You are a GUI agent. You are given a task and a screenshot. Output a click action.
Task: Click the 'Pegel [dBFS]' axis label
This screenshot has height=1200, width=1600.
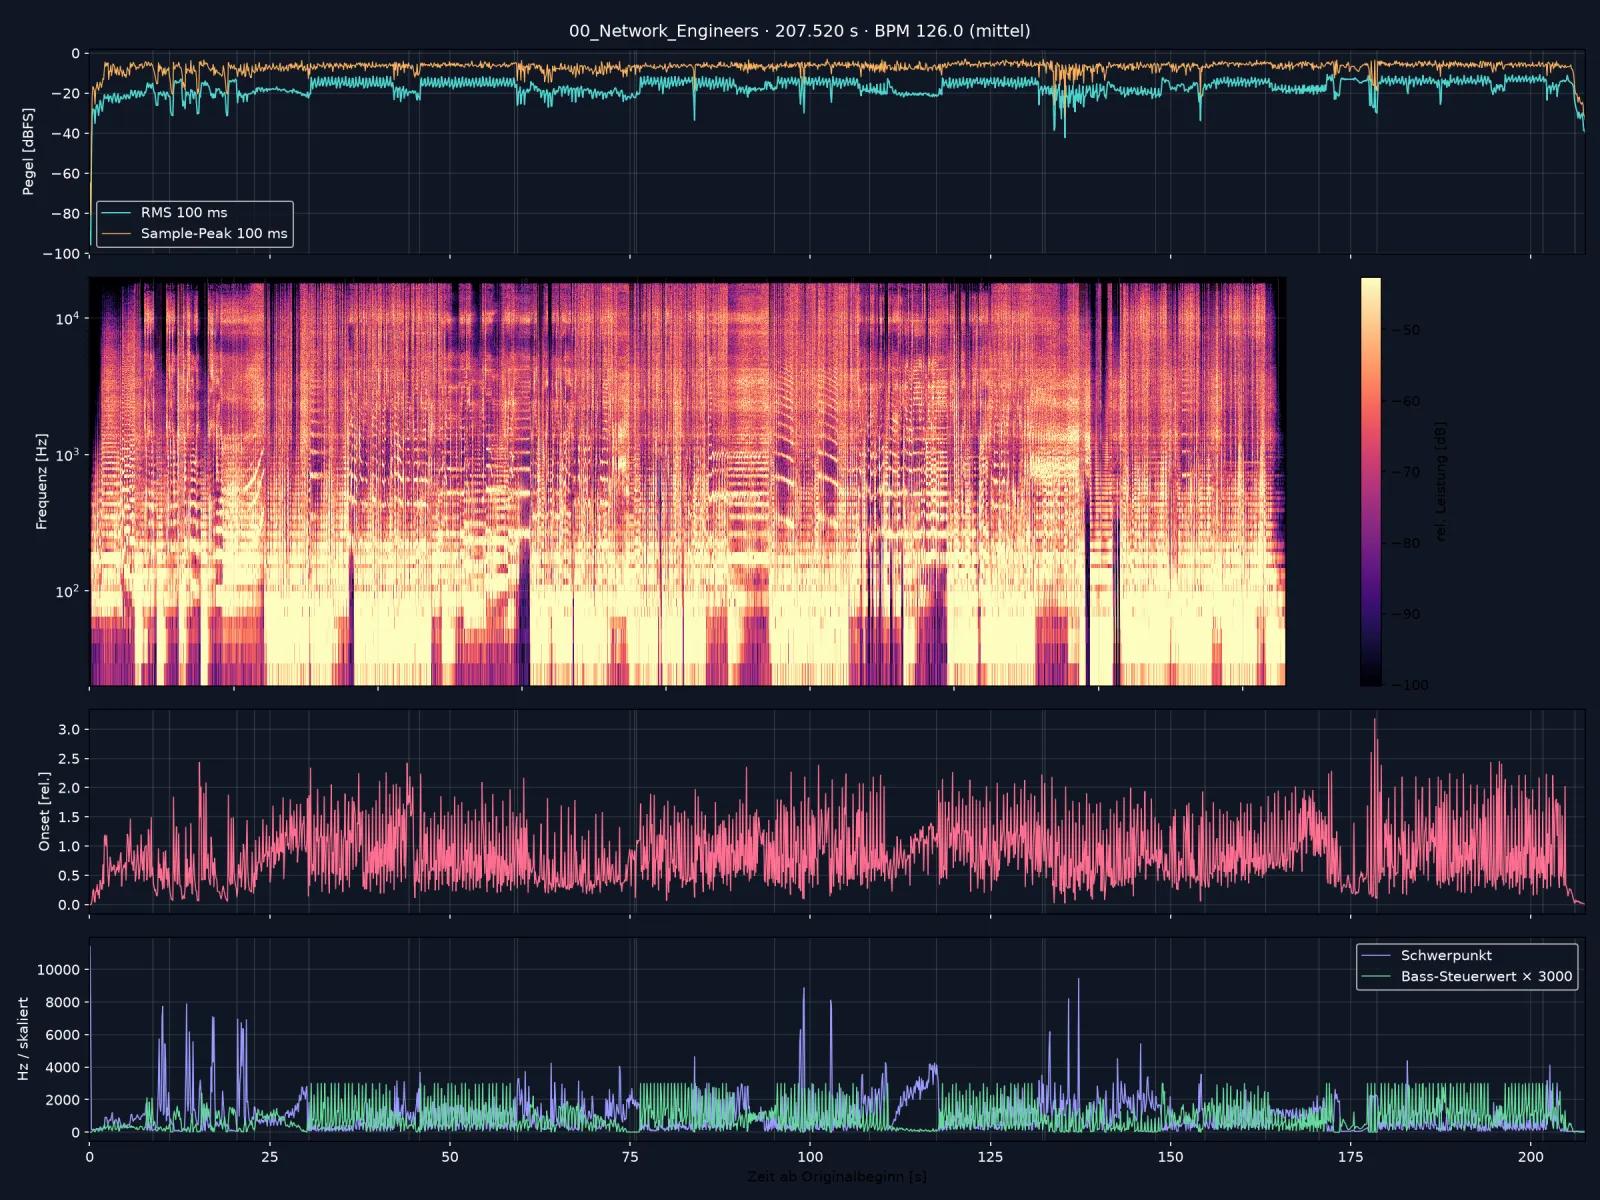28,151
